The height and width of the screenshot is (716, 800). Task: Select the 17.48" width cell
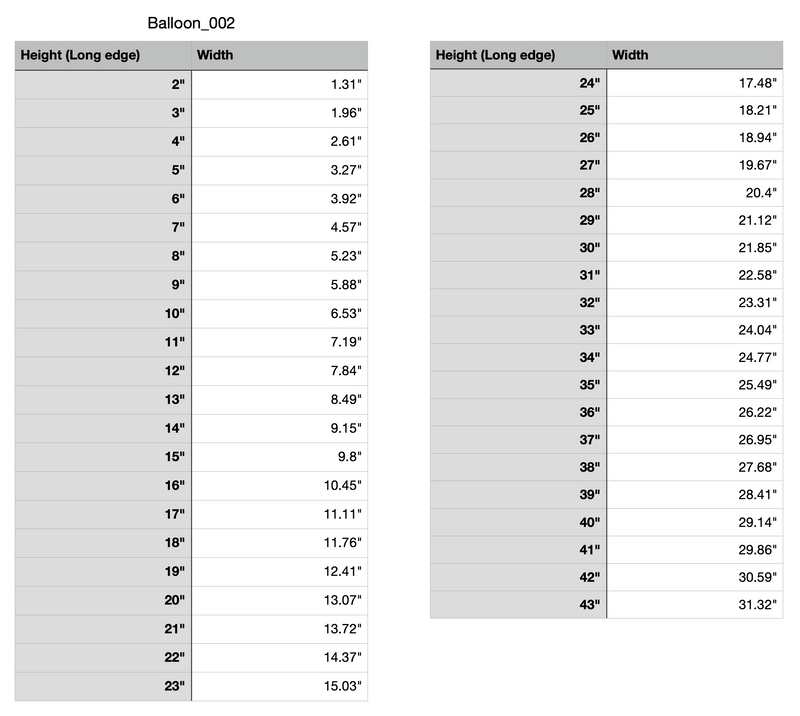pyautogui.click(x=695, y=83)
